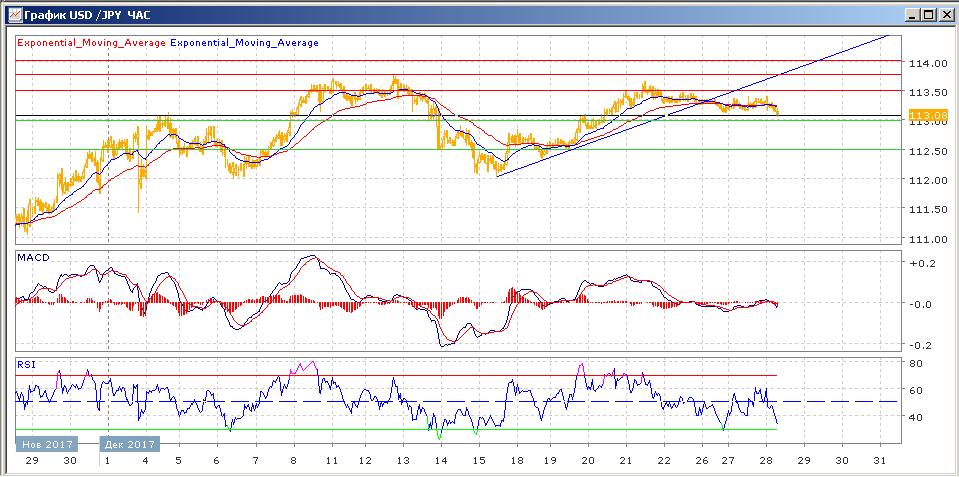The height and width of the screenshot is (477, 959).
Task: Click the График USD/JPY ЧАС title text
Action: coord(87,15)
